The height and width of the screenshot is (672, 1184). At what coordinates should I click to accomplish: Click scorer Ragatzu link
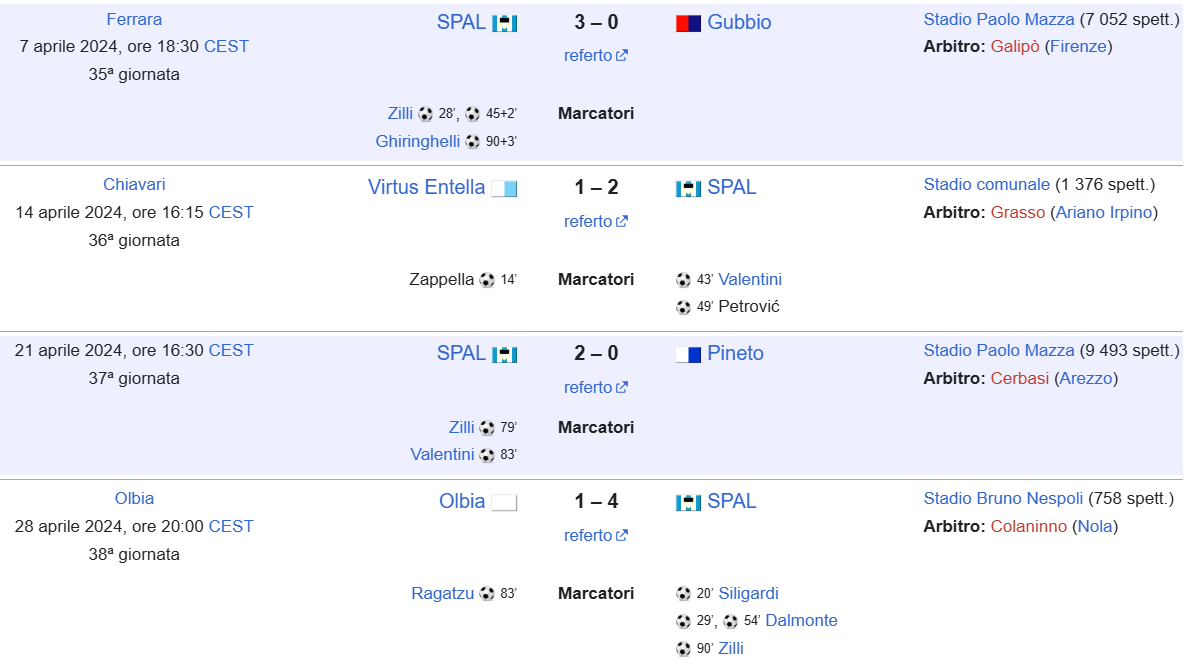tap(442, 594)
